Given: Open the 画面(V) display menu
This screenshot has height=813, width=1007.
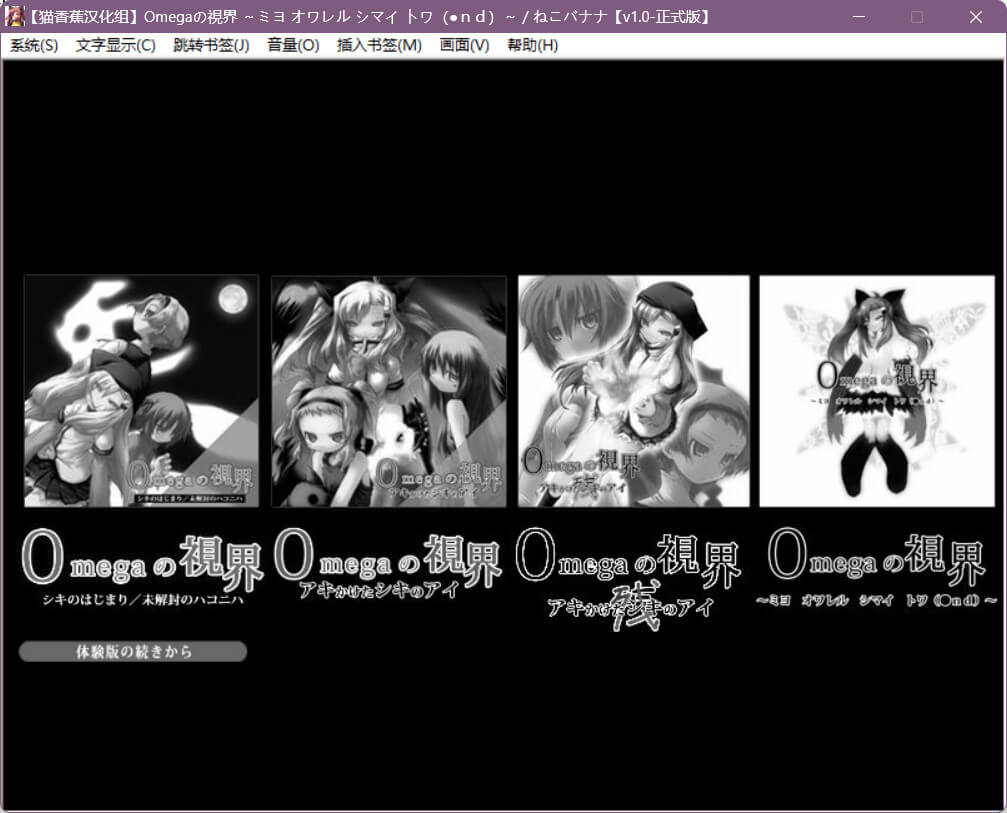Looking at the screenshot, I should pos(464,45).
